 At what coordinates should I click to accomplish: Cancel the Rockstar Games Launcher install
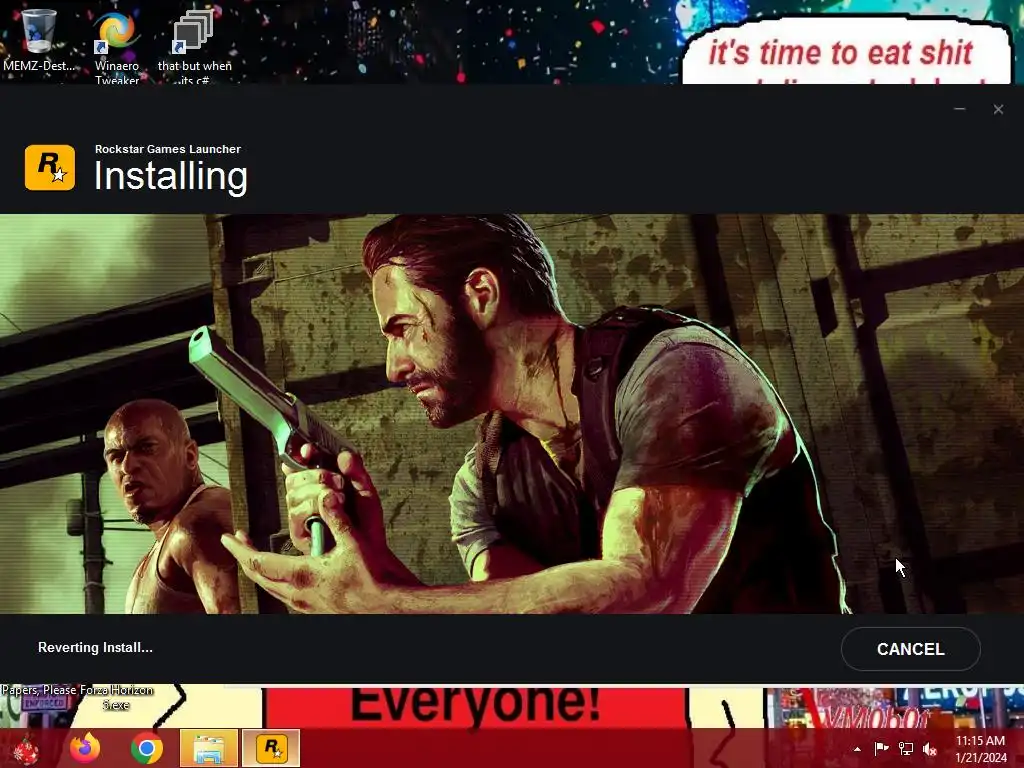coord(910,649)
